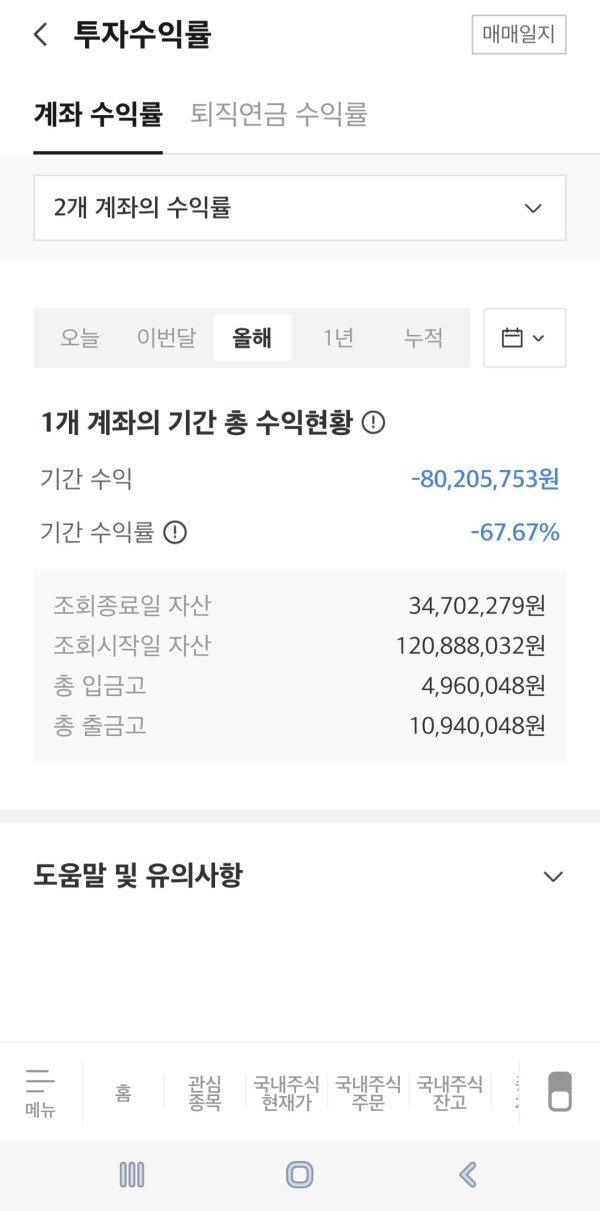Switch to 퇴직연금 수익률 tab
Screen dimensions: 600x1211
(x=279, y=115)
